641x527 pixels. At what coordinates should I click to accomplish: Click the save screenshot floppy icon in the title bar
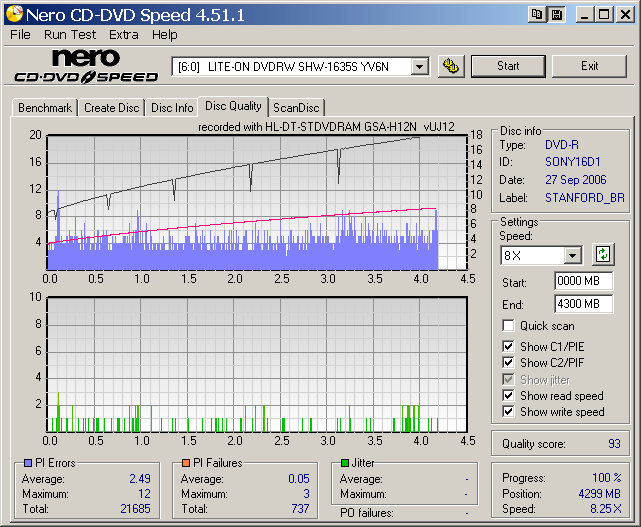556,15
